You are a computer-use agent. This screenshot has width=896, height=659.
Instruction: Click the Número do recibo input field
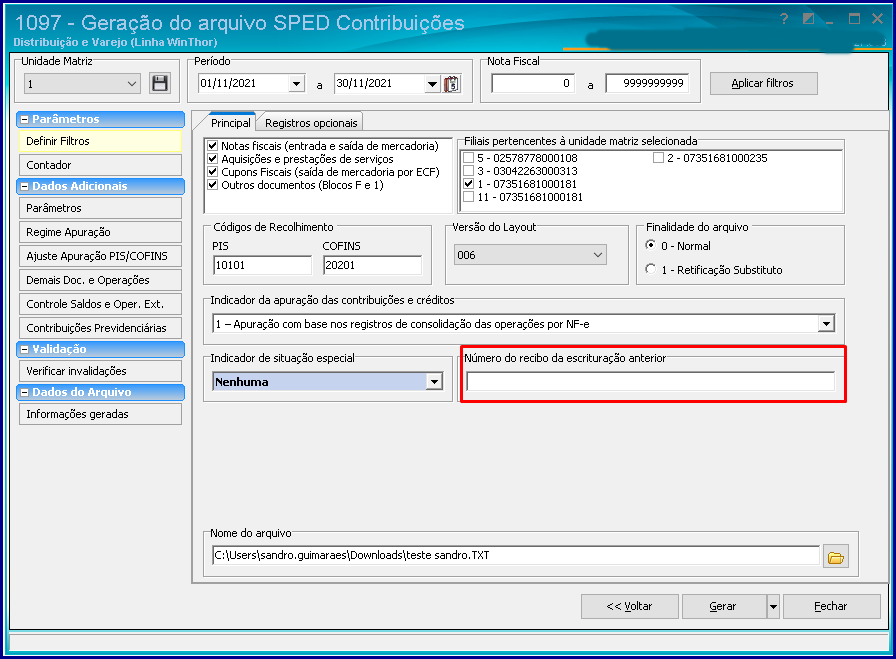coord(650,381)
